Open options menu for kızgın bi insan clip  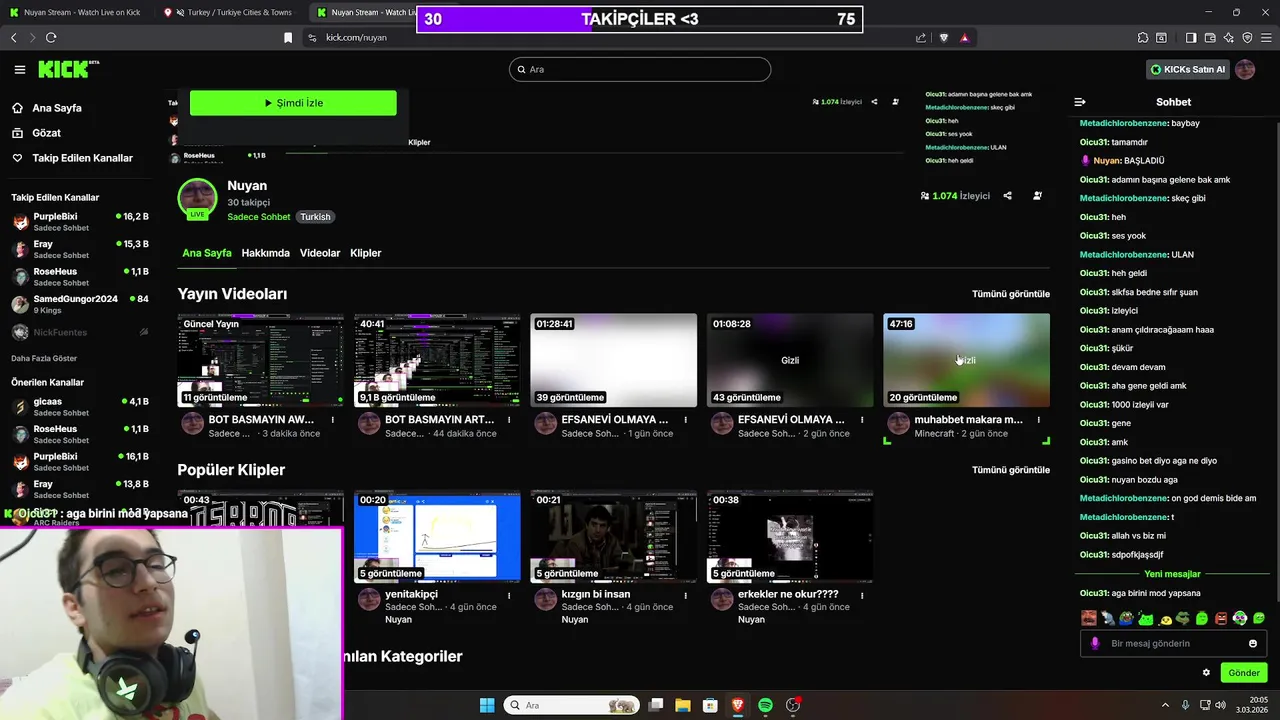pos(686,595)
